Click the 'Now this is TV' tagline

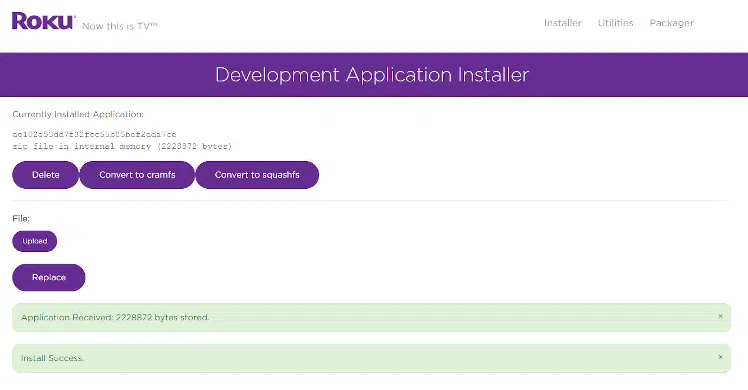pos(119,26)
